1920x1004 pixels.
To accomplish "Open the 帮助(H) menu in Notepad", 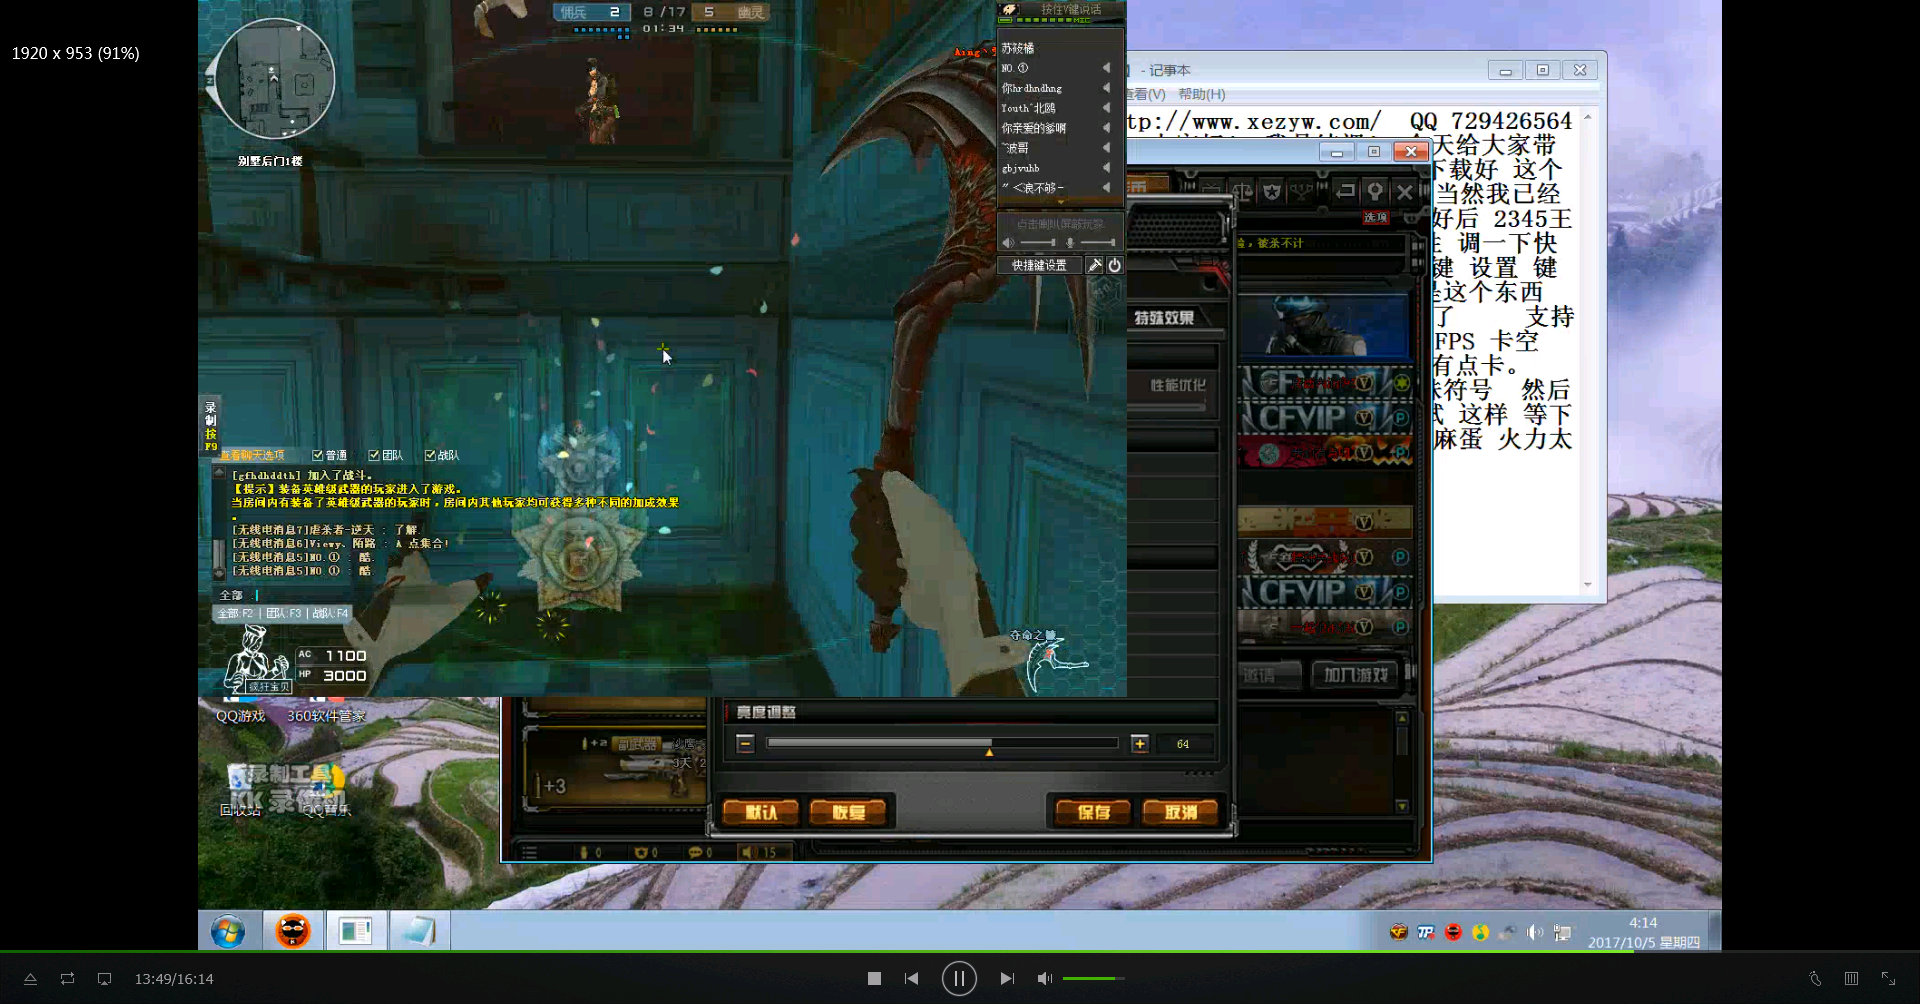I will pyautogui.click(x=1201, y=94).
